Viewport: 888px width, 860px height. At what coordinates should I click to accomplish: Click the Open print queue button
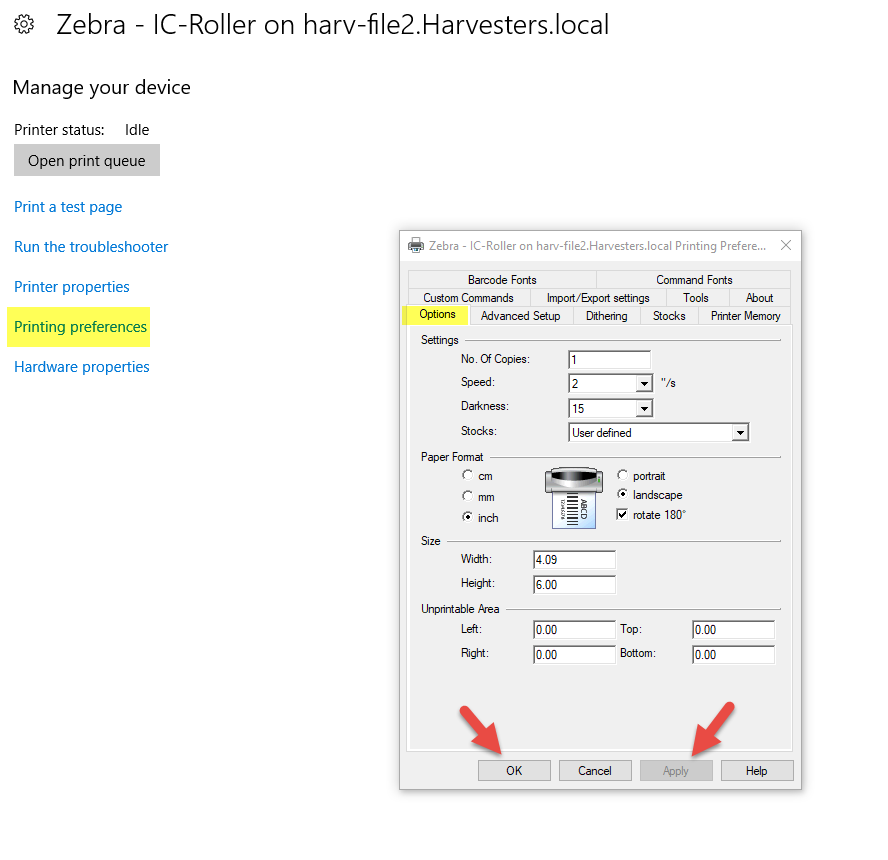tap(87, 161)
